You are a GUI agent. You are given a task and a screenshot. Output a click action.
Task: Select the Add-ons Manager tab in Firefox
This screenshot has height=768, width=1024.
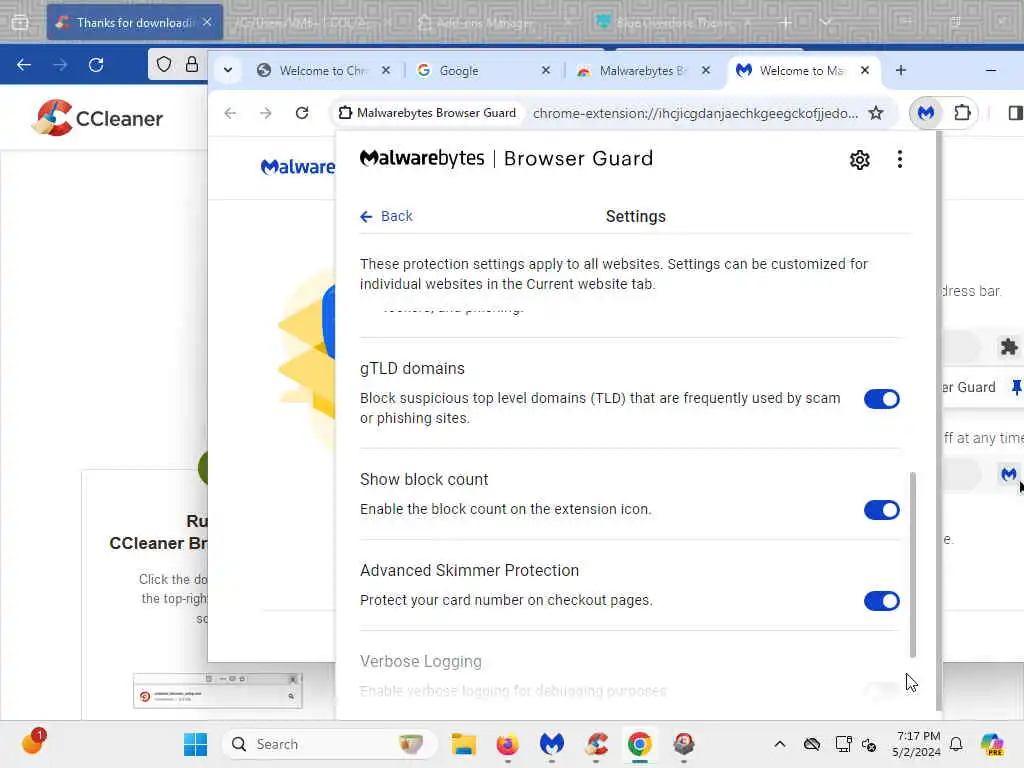(x=484, y=23)
